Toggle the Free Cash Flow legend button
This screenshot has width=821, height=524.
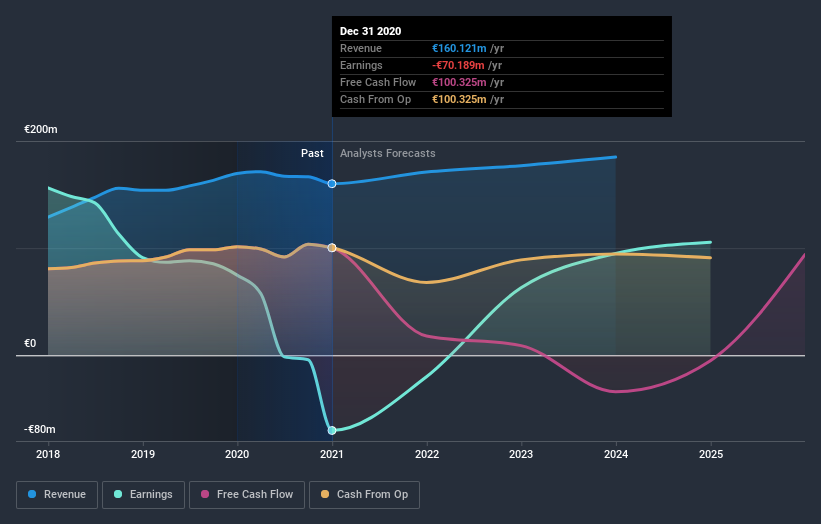click(x=247, y=495)
